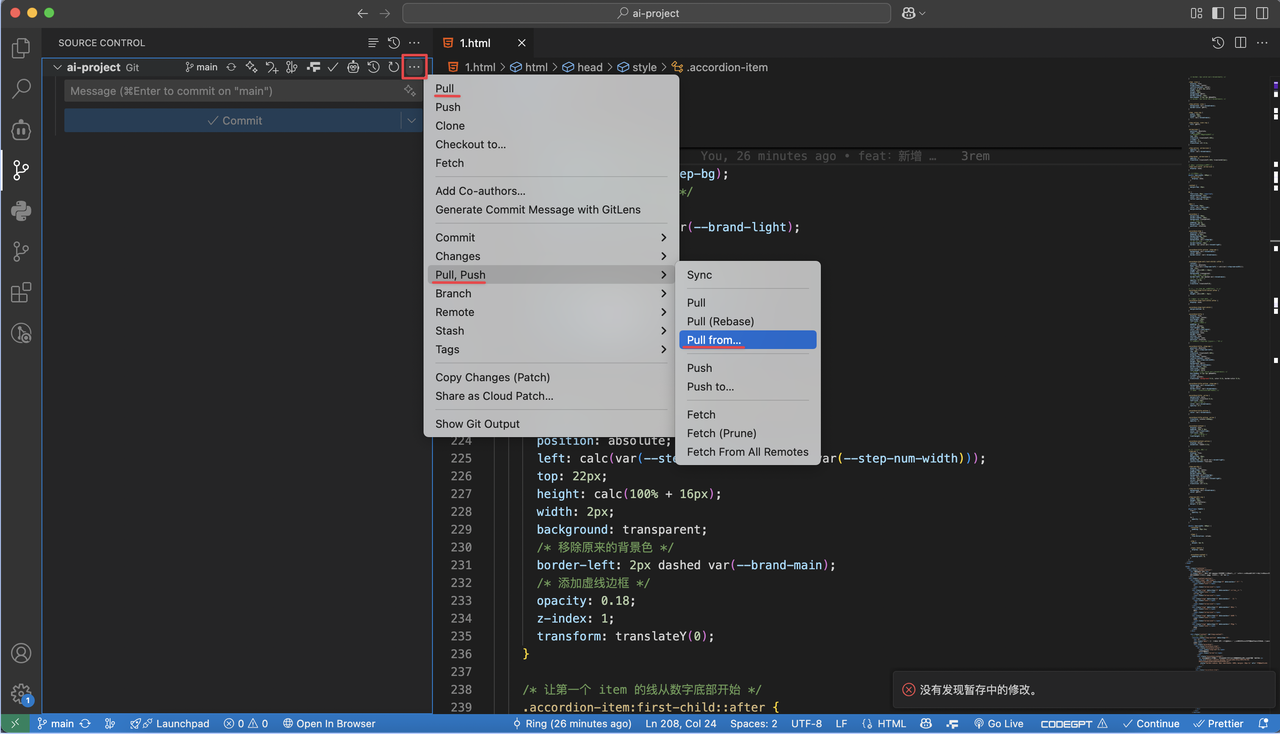Open the Explorer view in activity bar
1280x734 pixels.
click(x=21, y=47)
